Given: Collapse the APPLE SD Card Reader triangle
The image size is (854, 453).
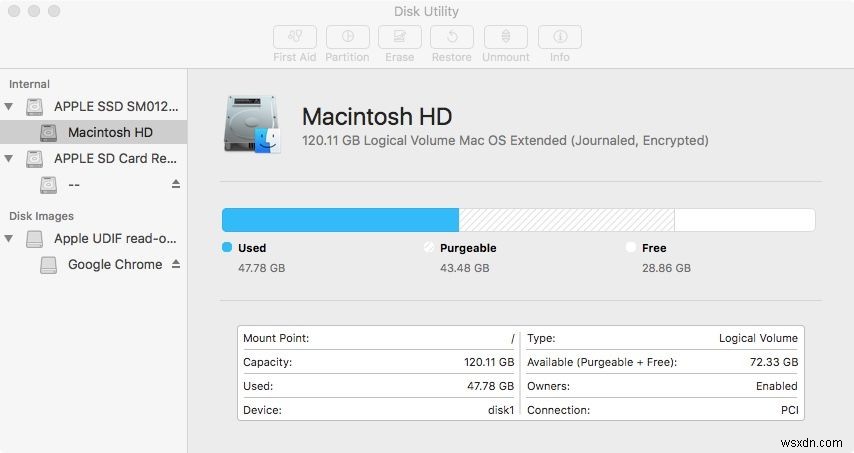Looking at the screenshot, I should 9,158.
